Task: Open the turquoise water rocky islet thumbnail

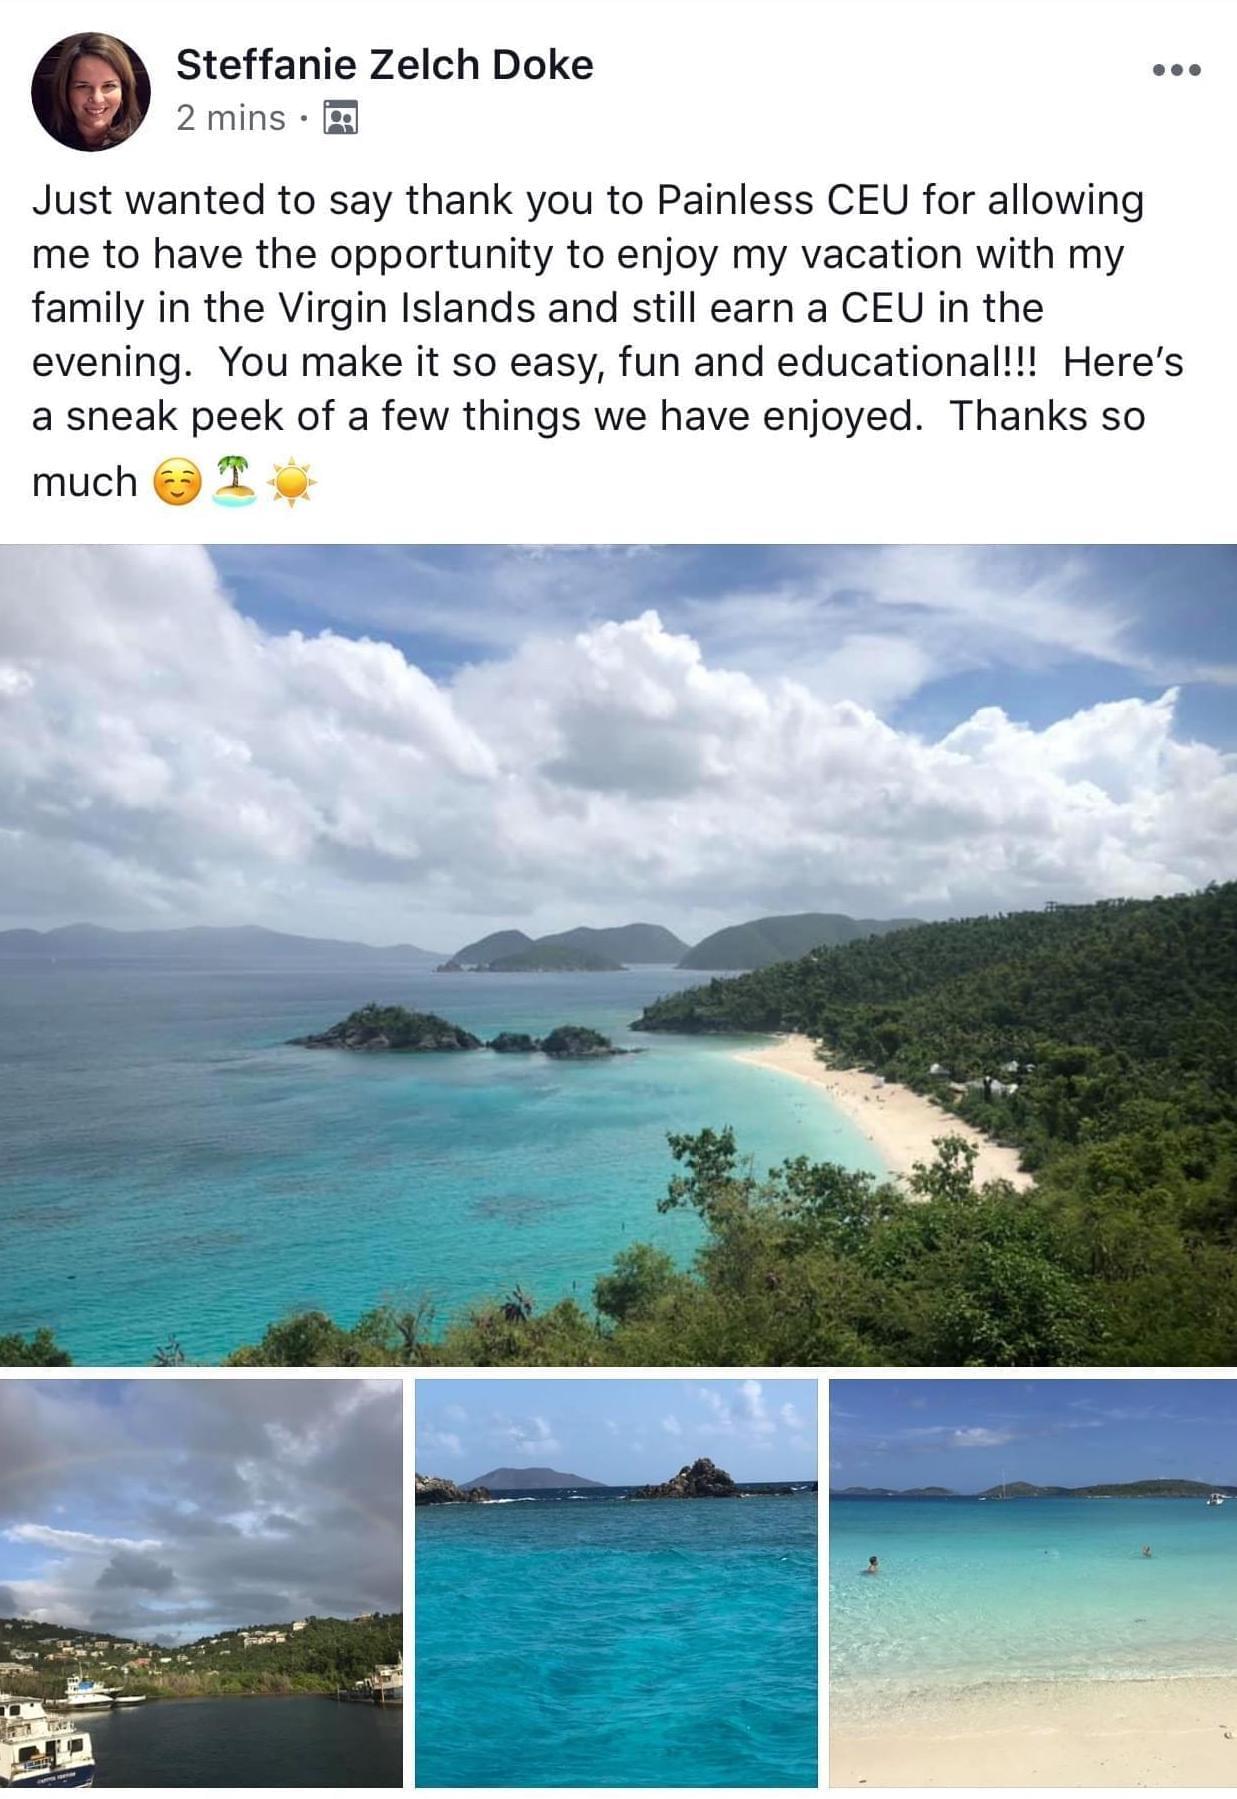Action: click(x=616, y=1583)
